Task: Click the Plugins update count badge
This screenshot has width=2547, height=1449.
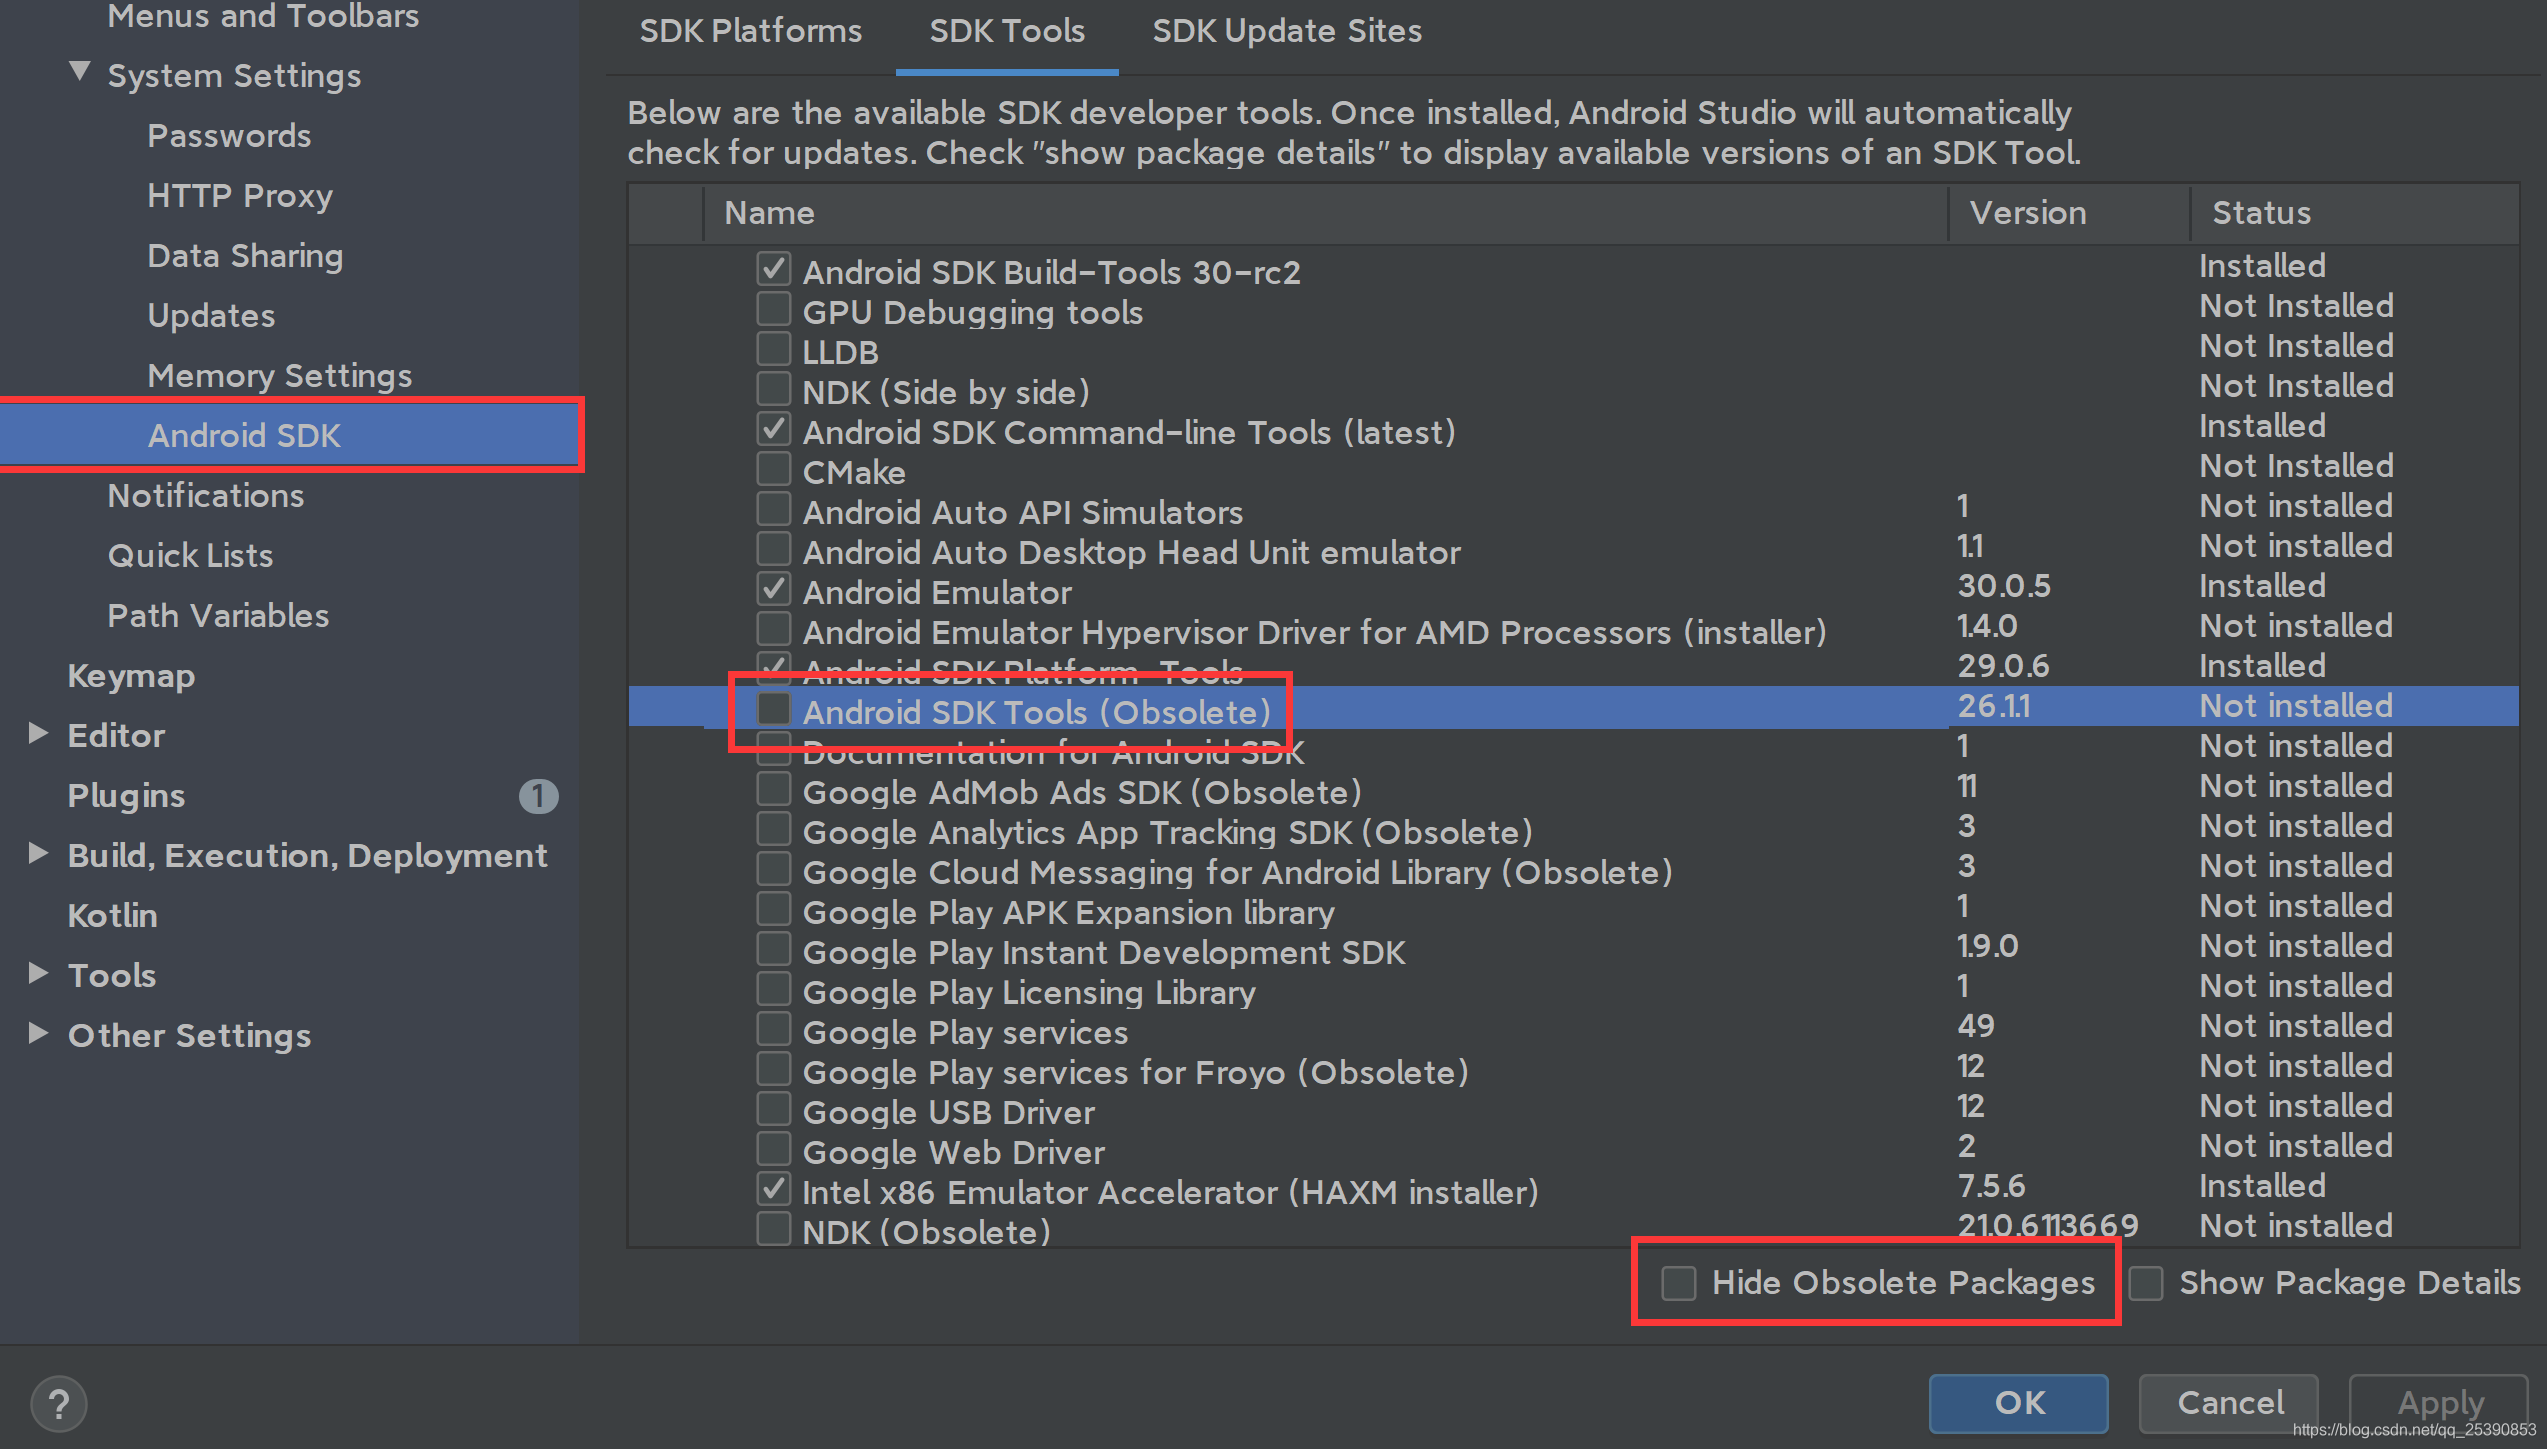Action: 538,796
